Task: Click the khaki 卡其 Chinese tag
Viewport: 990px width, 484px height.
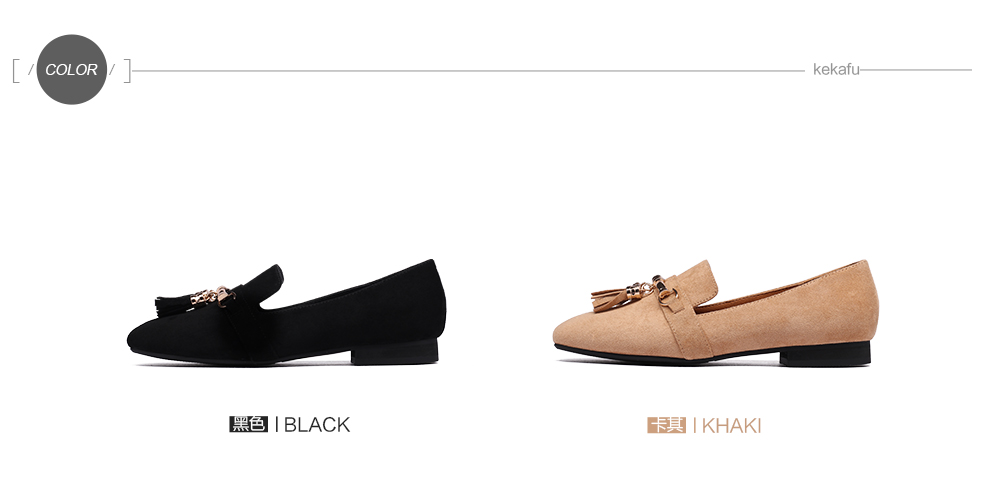Action: pos(666,425)
